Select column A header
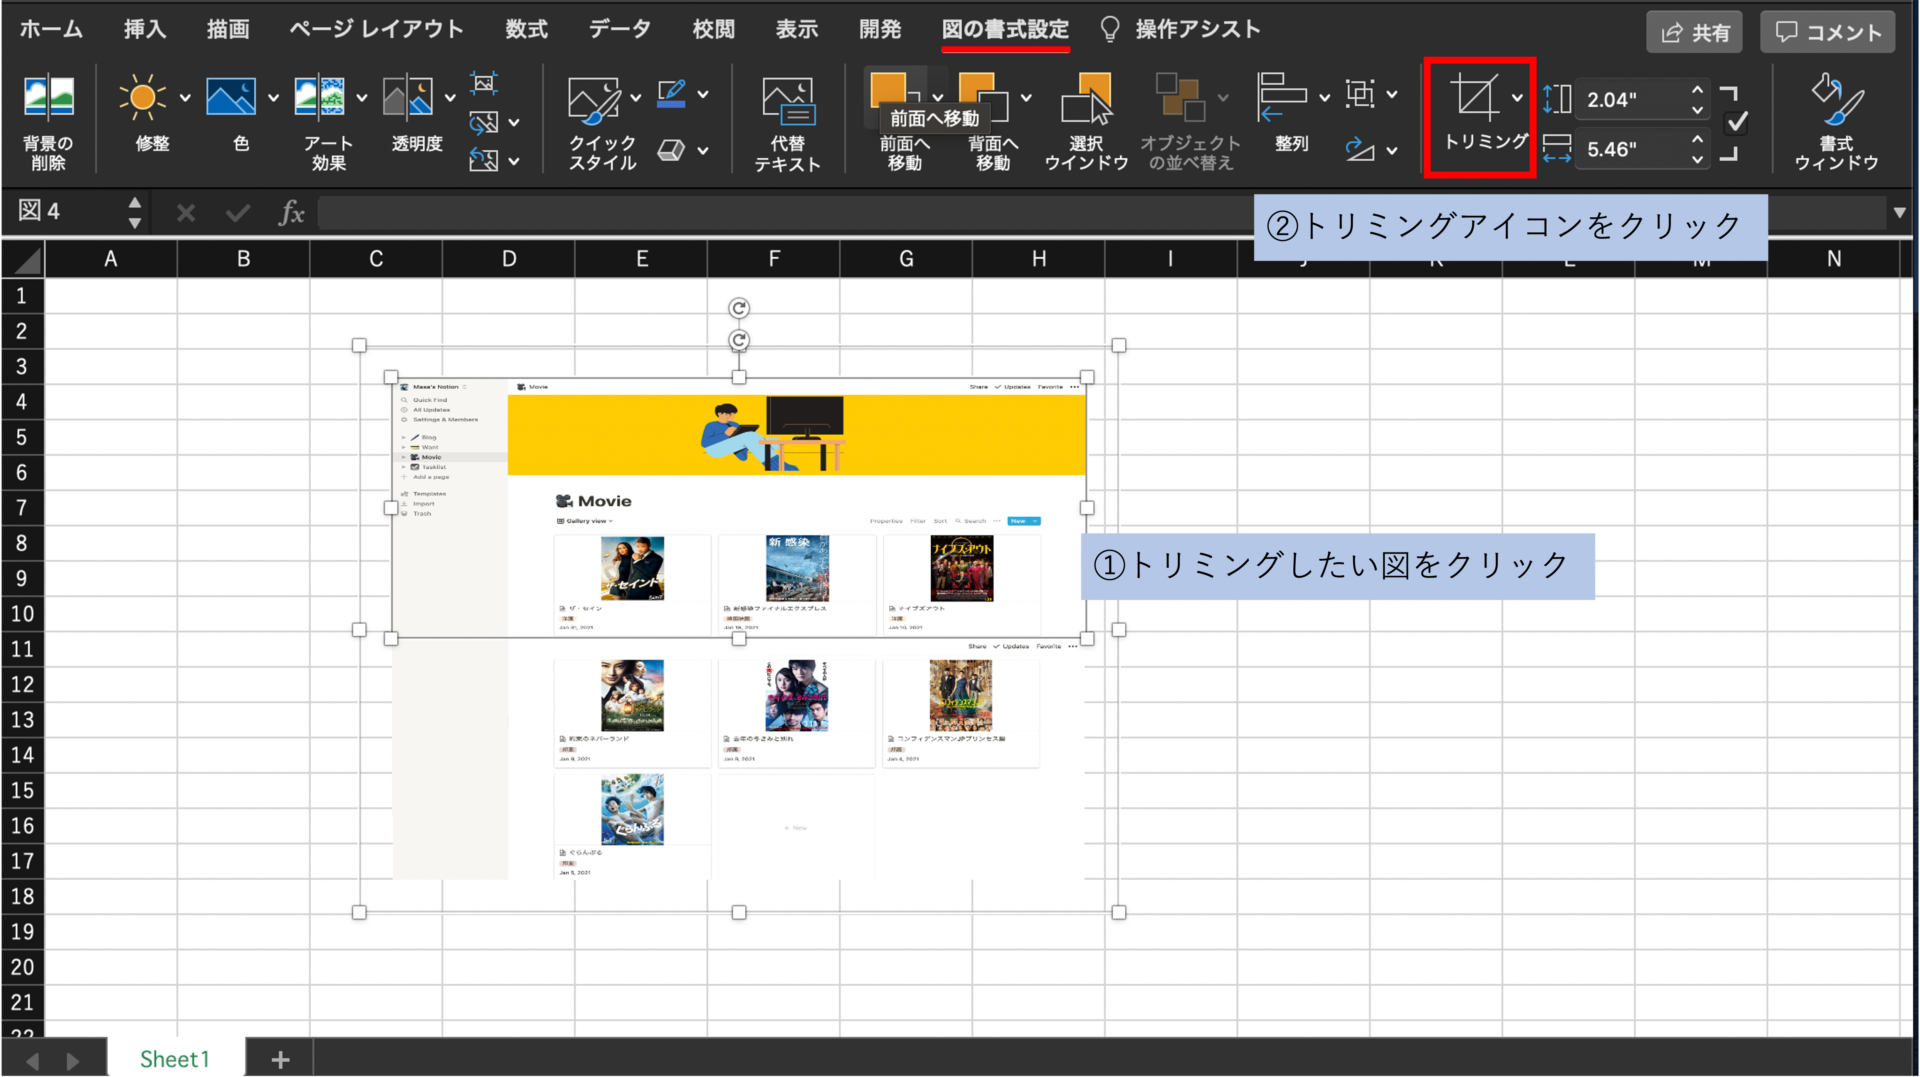Screen dimensions: 1920x1077 (111, 259)
